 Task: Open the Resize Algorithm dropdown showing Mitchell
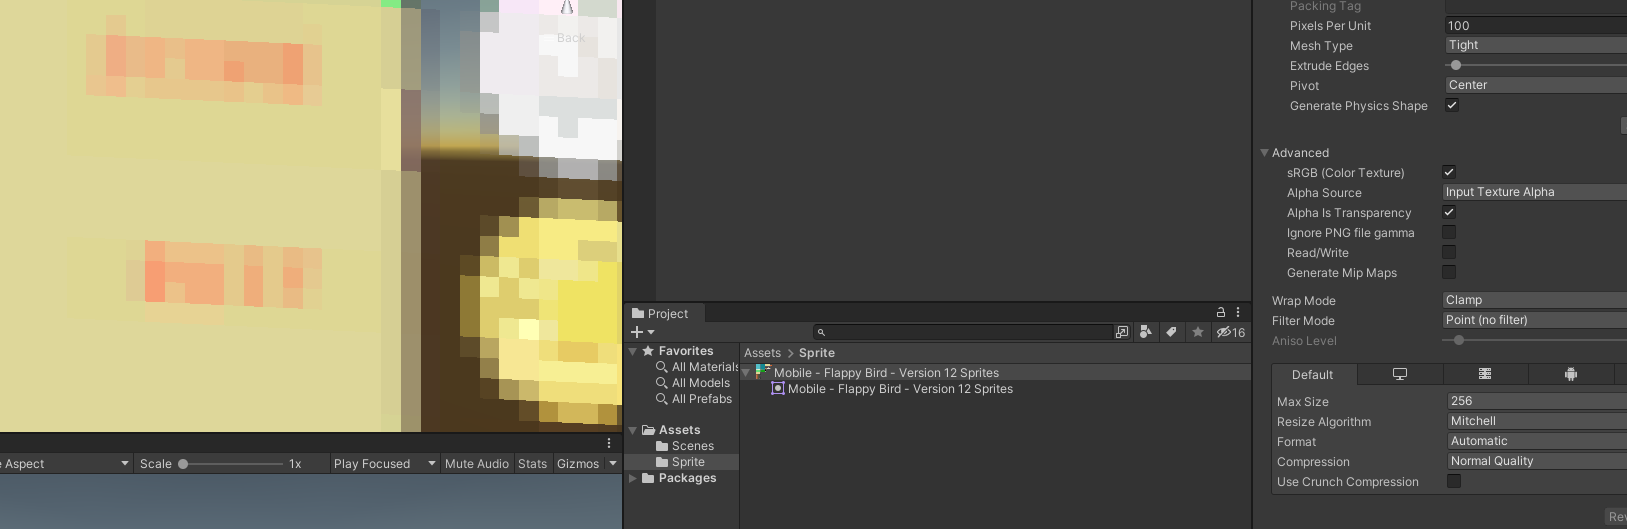(x=1537, y=421)
